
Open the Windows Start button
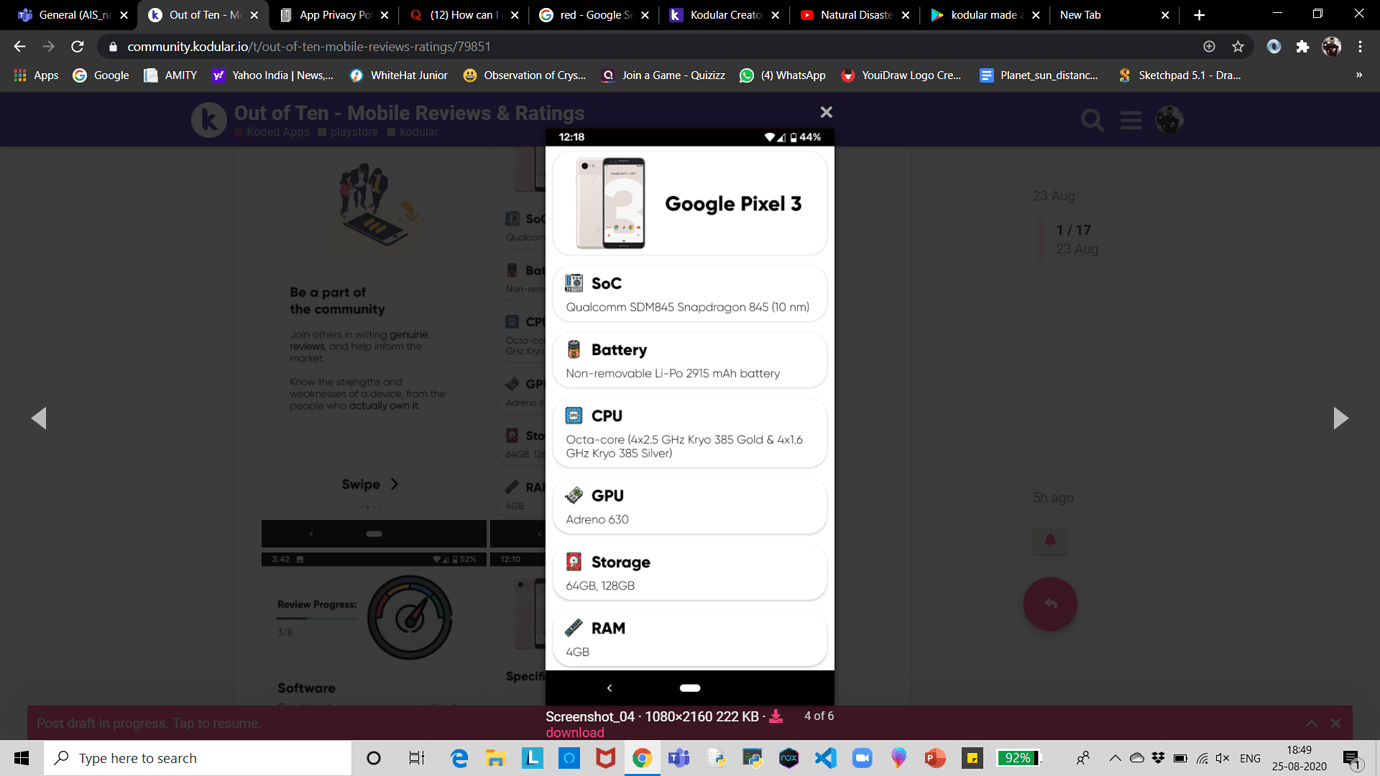pos(21,757)
